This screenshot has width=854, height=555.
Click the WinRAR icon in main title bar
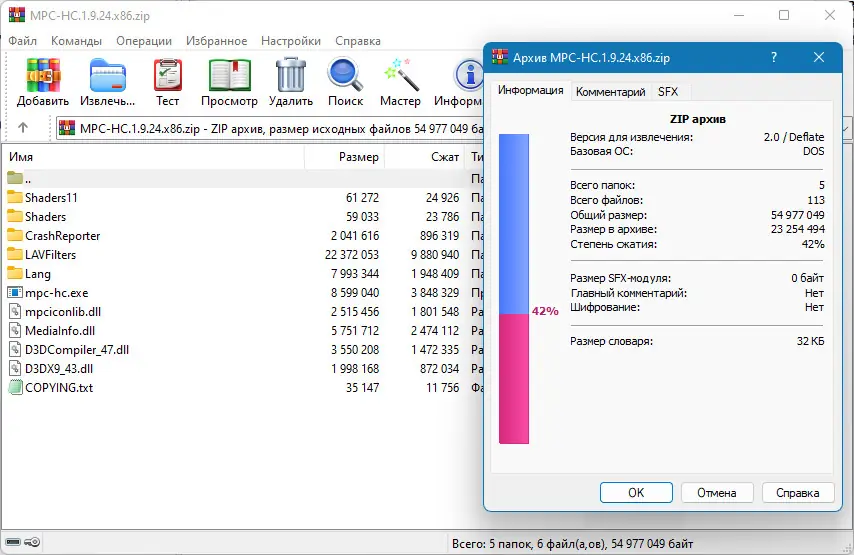17,15
